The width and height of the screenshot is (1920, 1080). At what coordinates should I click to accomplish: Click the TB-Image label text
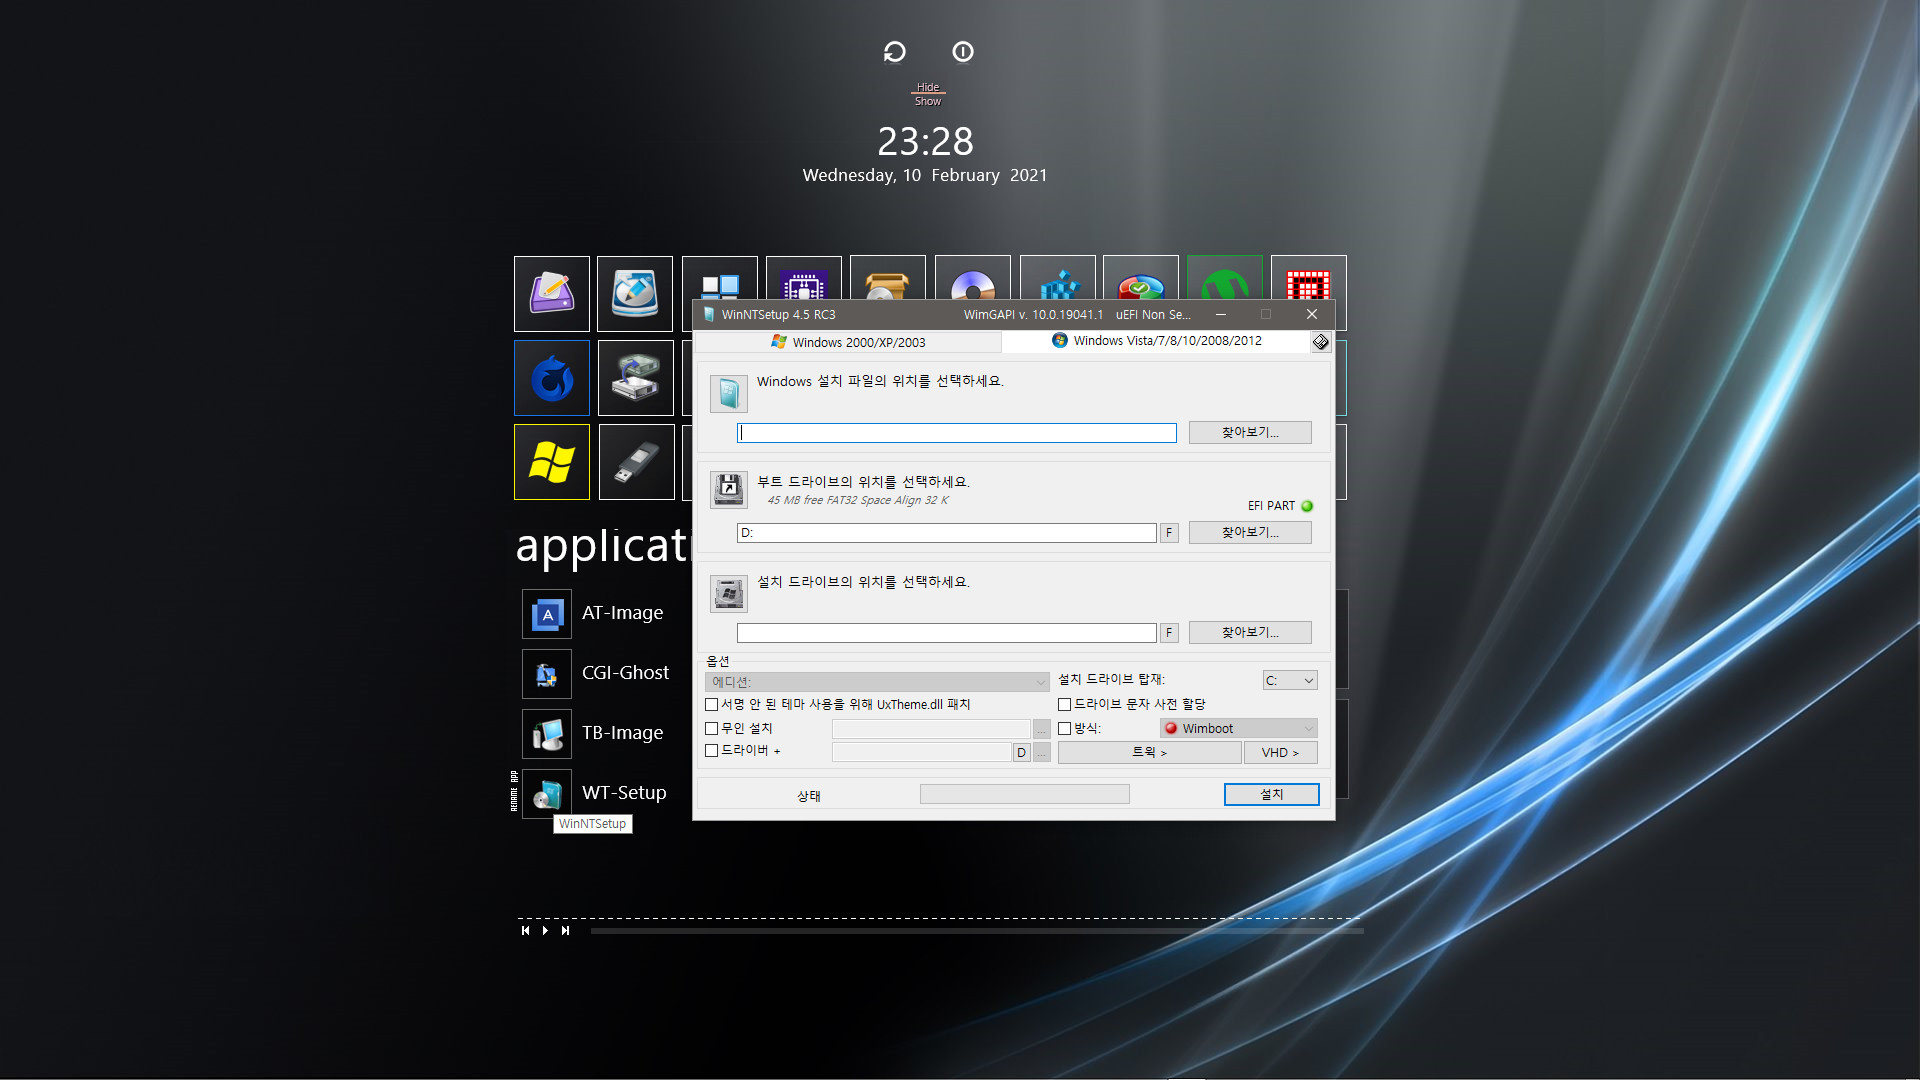click(x=622, y=732)
